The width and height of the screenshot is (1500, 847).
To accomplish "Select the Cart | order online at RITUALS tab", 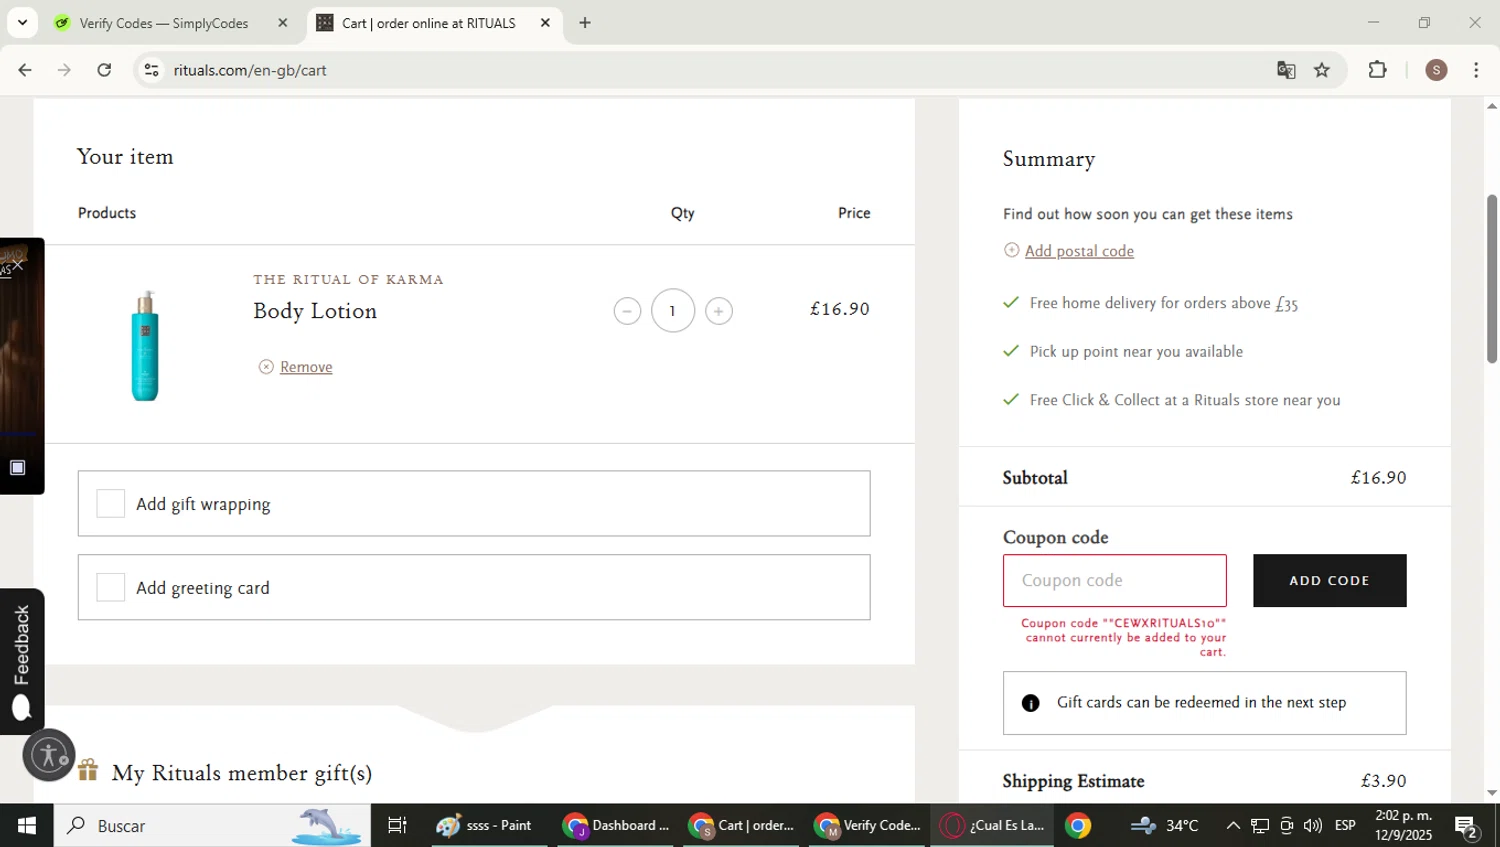I will [429, 23].
